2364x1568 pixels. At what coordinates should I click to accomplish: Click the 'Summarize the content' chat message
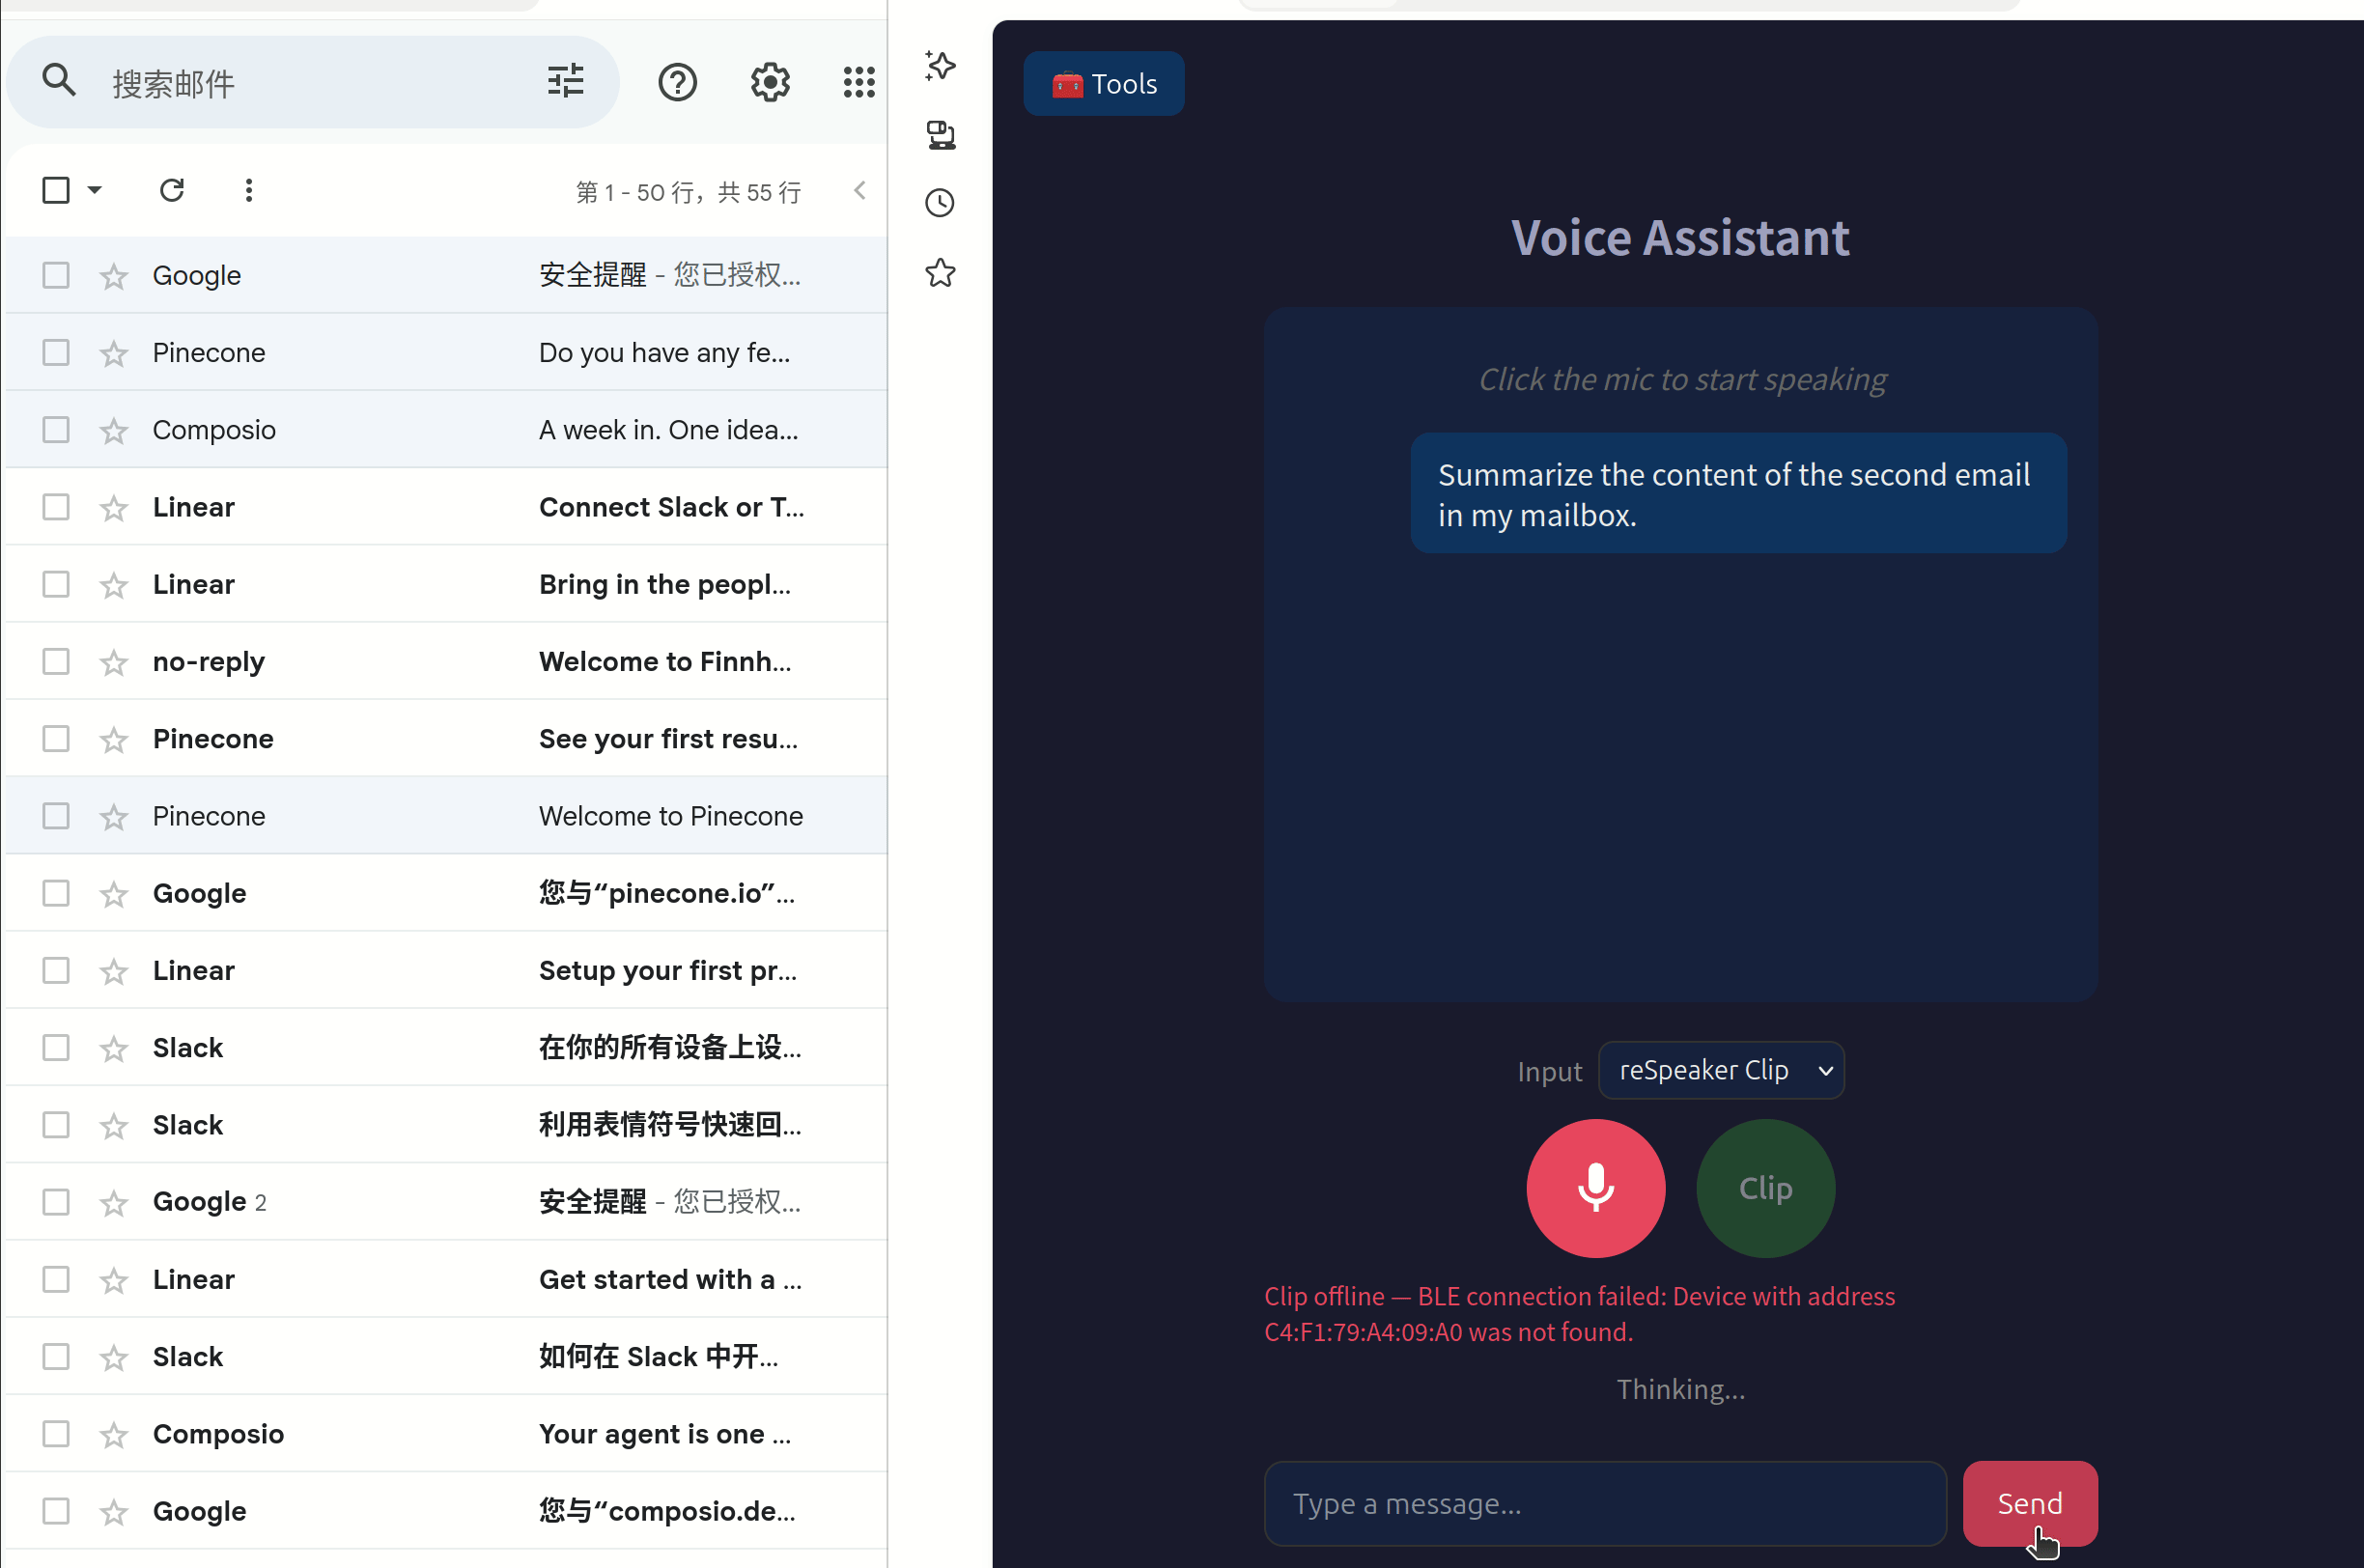1738,493
